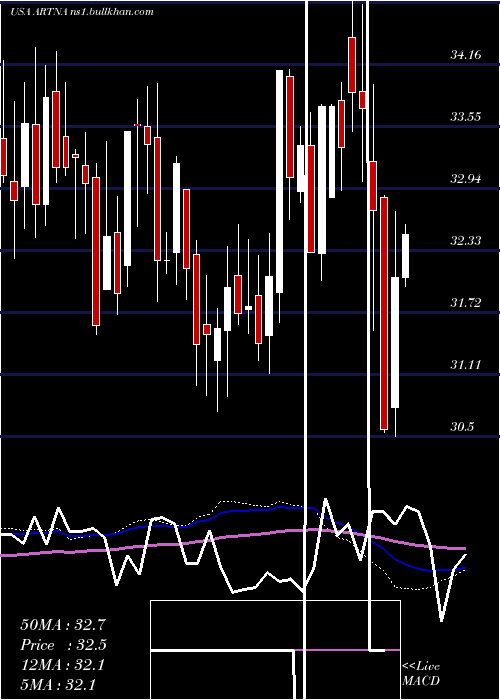500x700 pixels.
Task: Click the 33.55 price axis label
Action: [466, 117]
